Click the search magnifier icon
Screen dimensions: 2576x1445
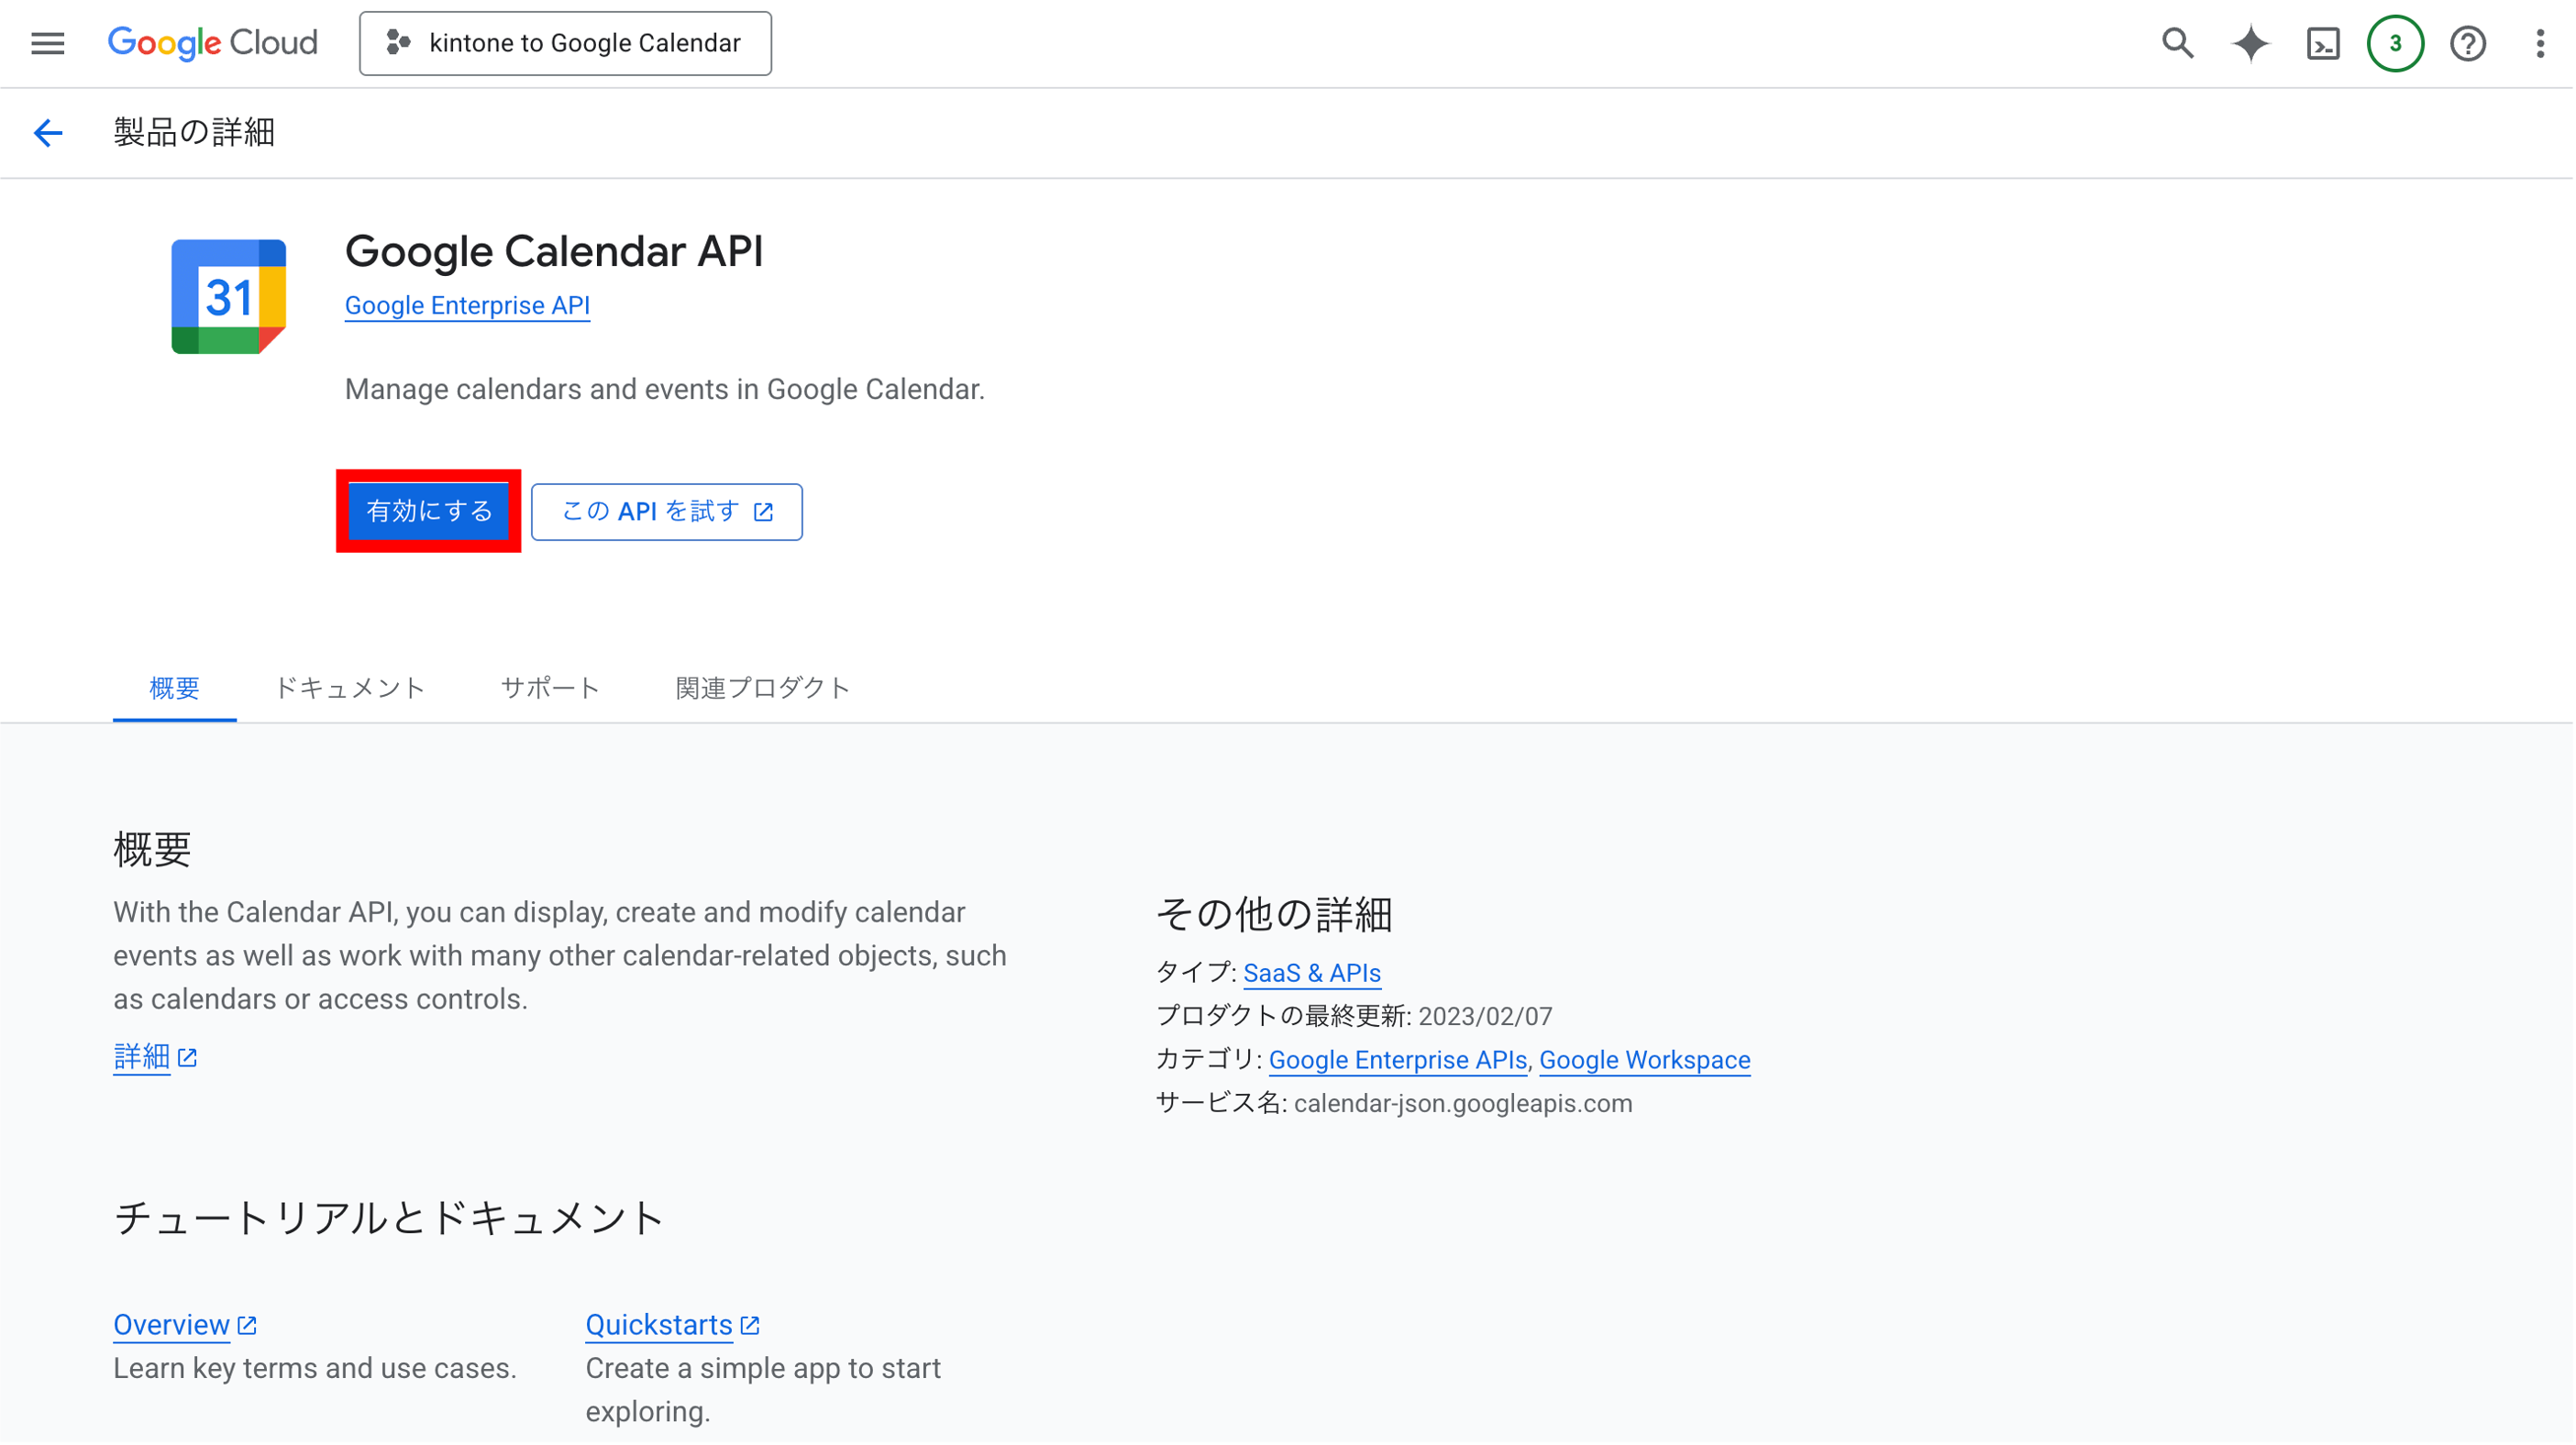[2177, 43]
